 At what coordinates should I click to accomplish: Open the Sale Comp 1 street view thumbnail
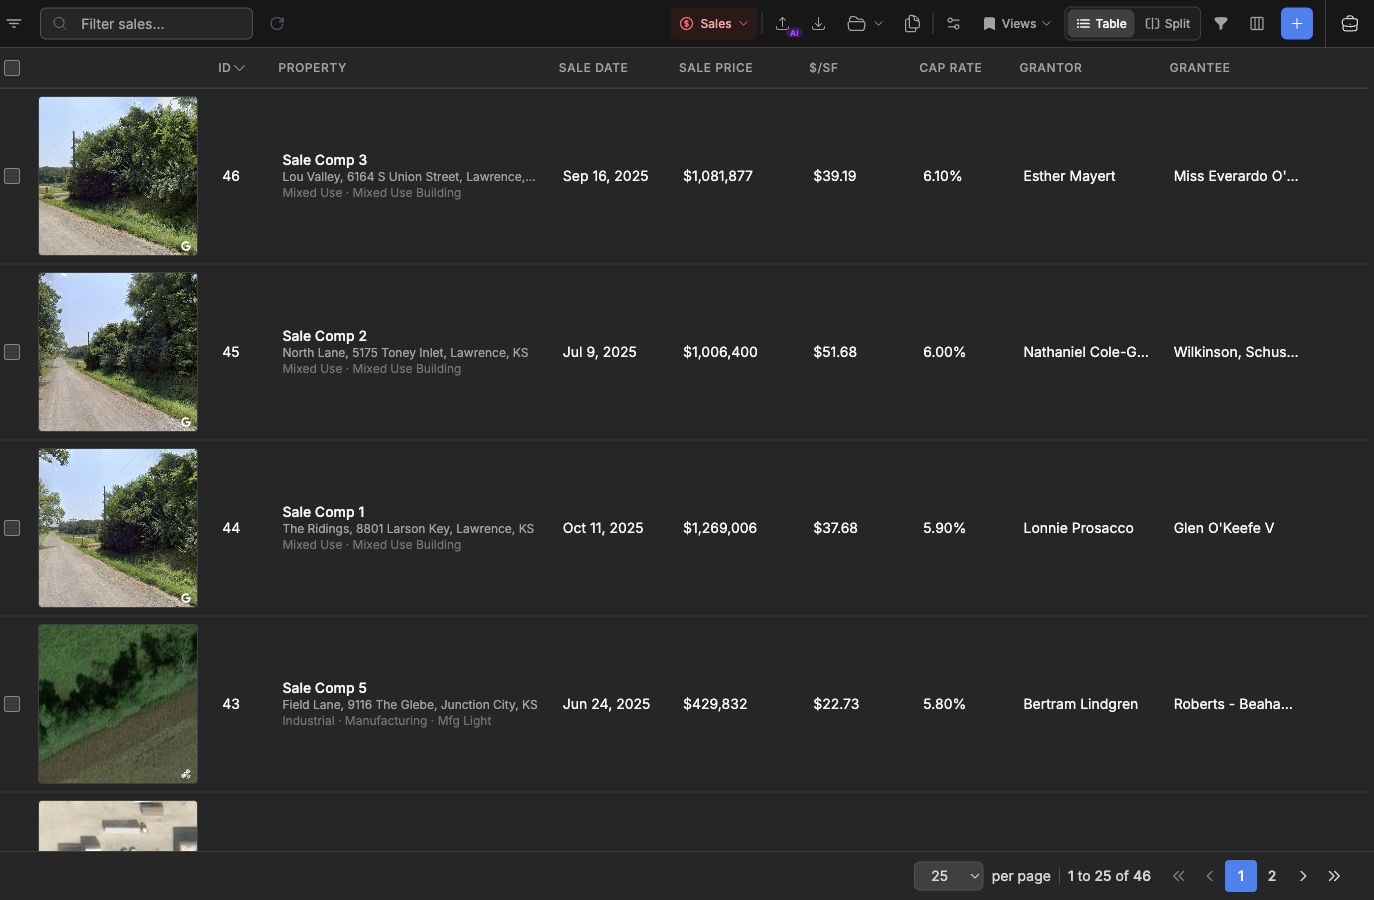click(x=118, y=528)
